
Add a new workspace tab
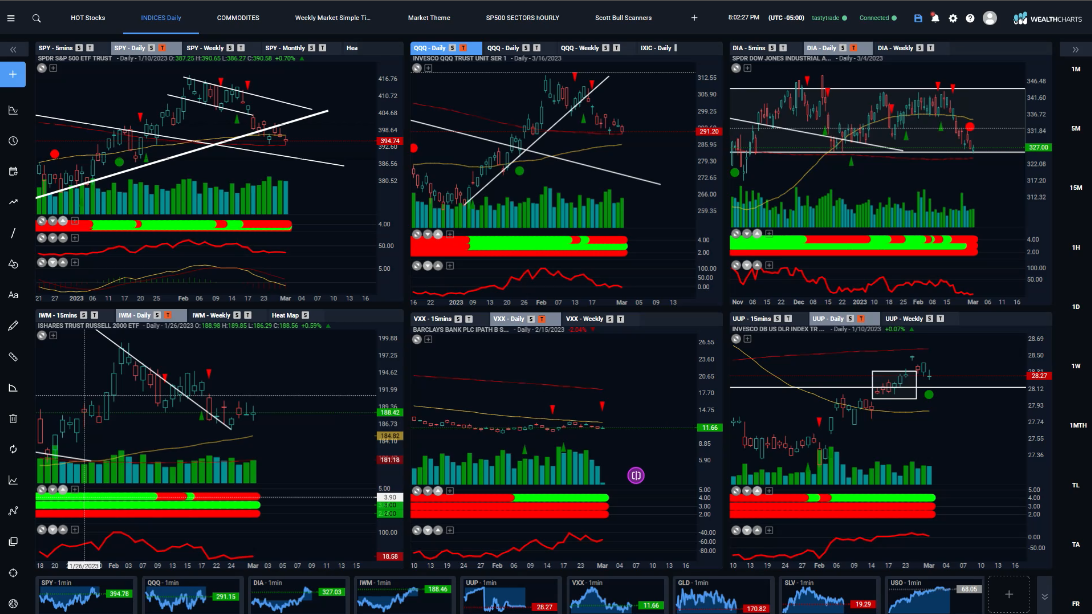pyautogui.click(x=694, y=17)
